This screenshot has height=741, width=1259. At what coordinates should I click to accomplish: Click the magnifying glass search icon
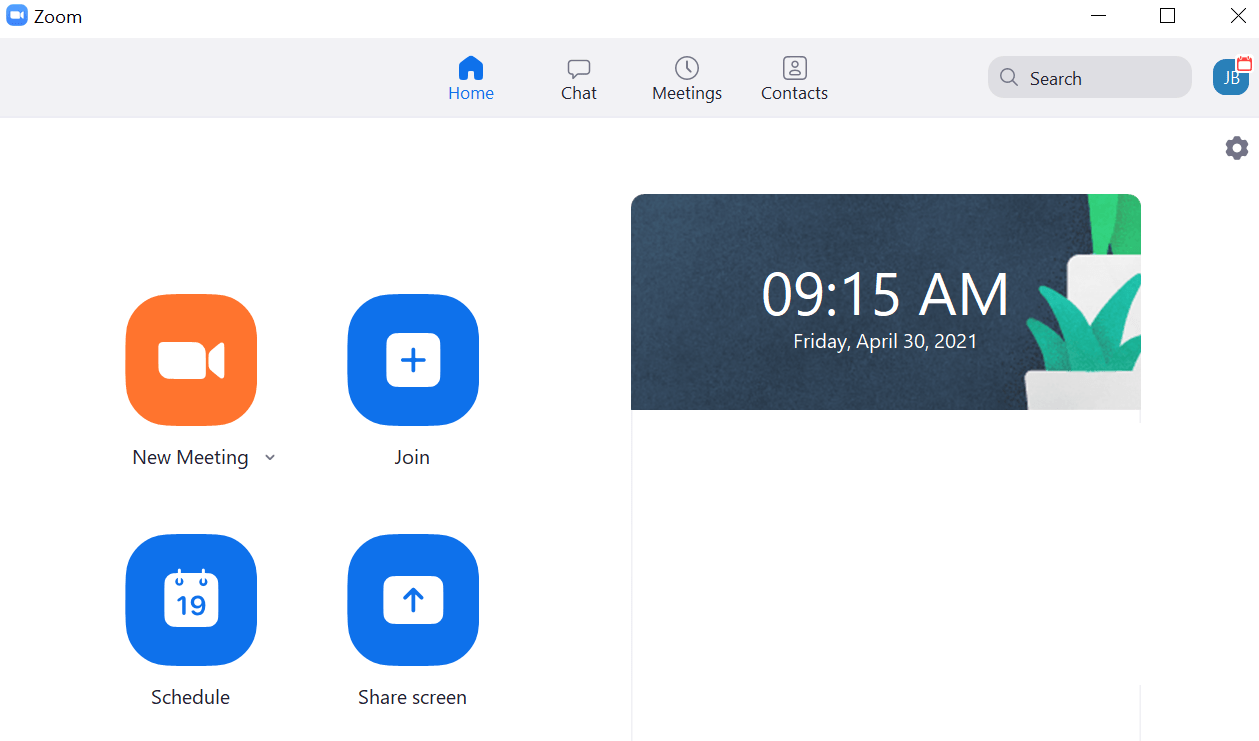pyautogui.click(x=1008, y=77)
